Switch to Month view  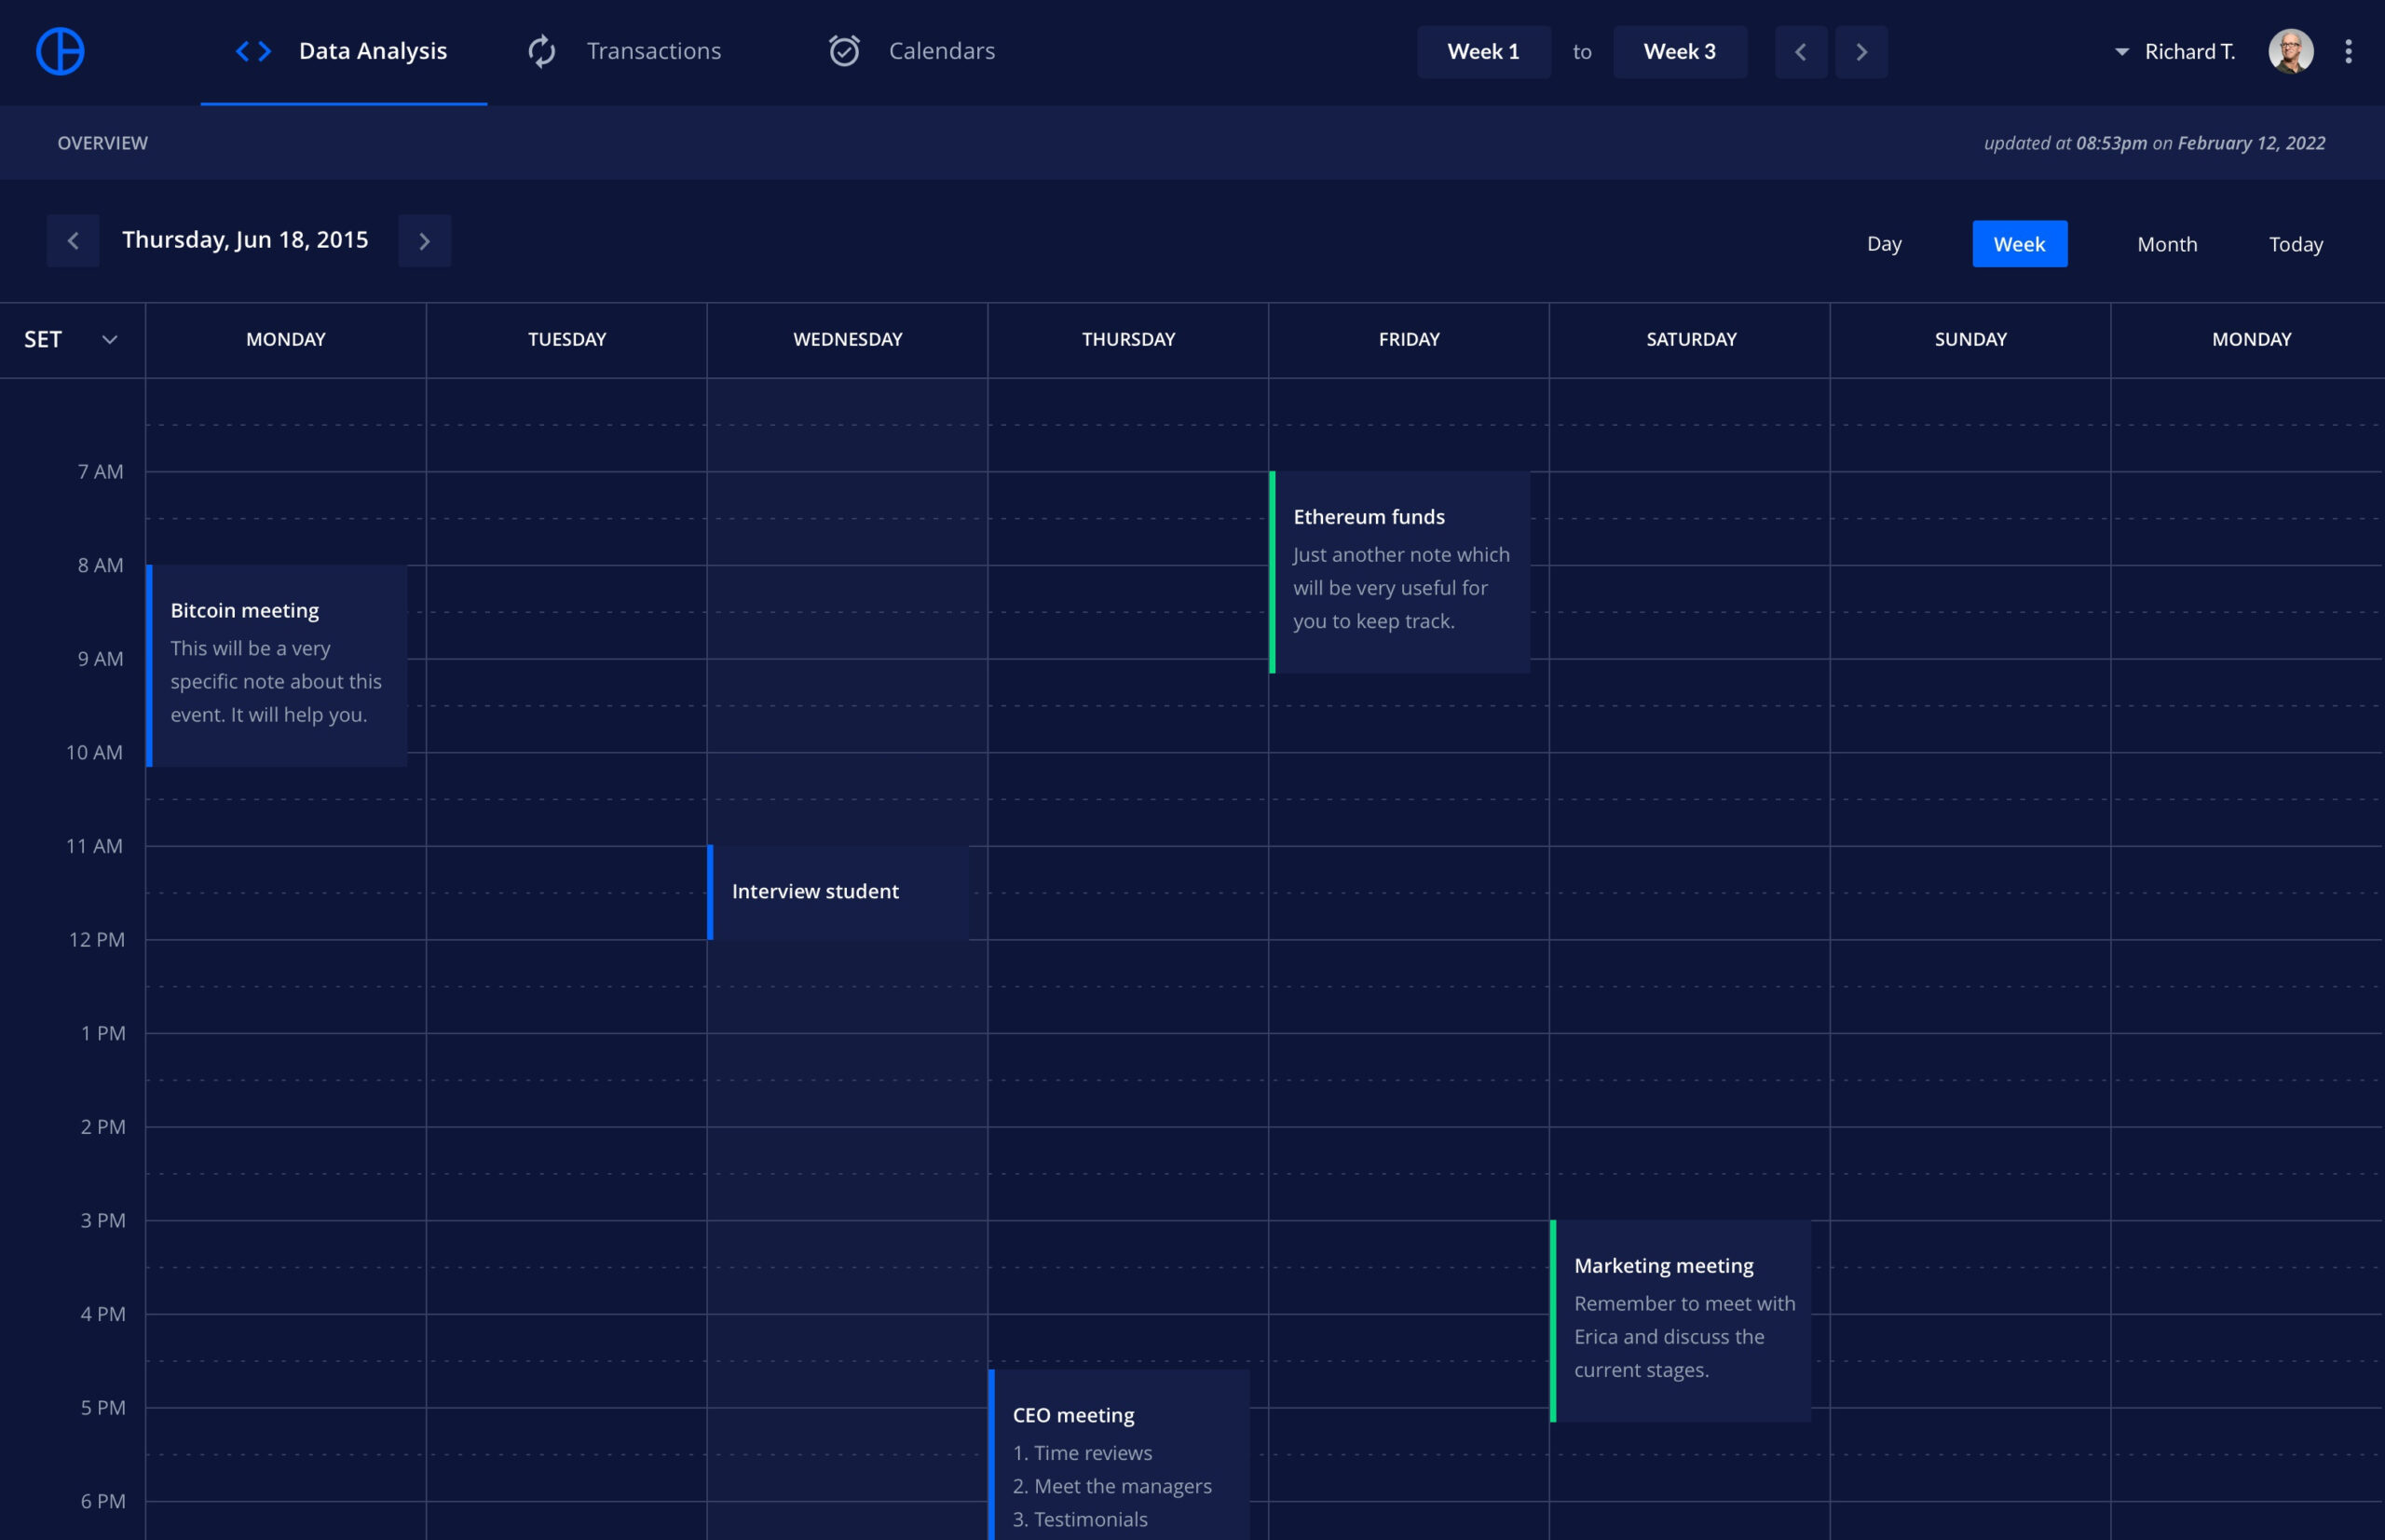pos(2167,244)
